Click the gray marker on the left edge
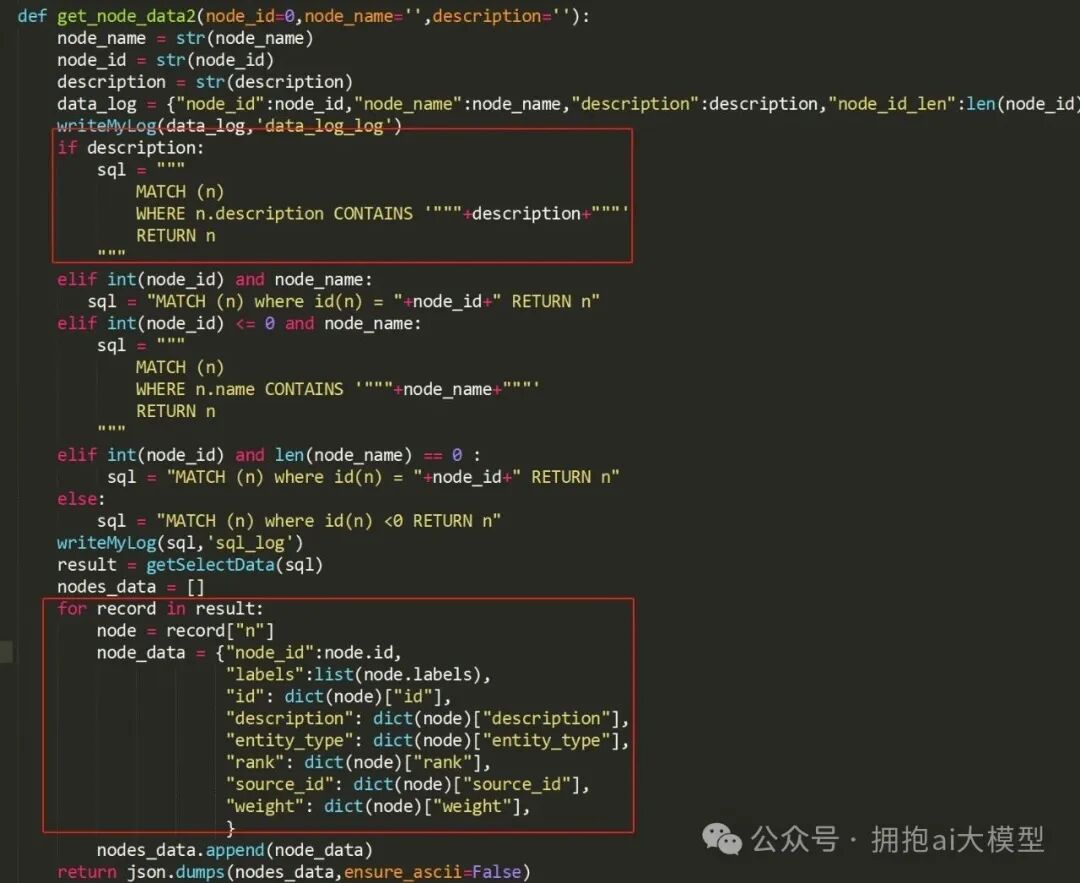Image resolution: width=1080 pixels, height=883 pixels. 7,650
